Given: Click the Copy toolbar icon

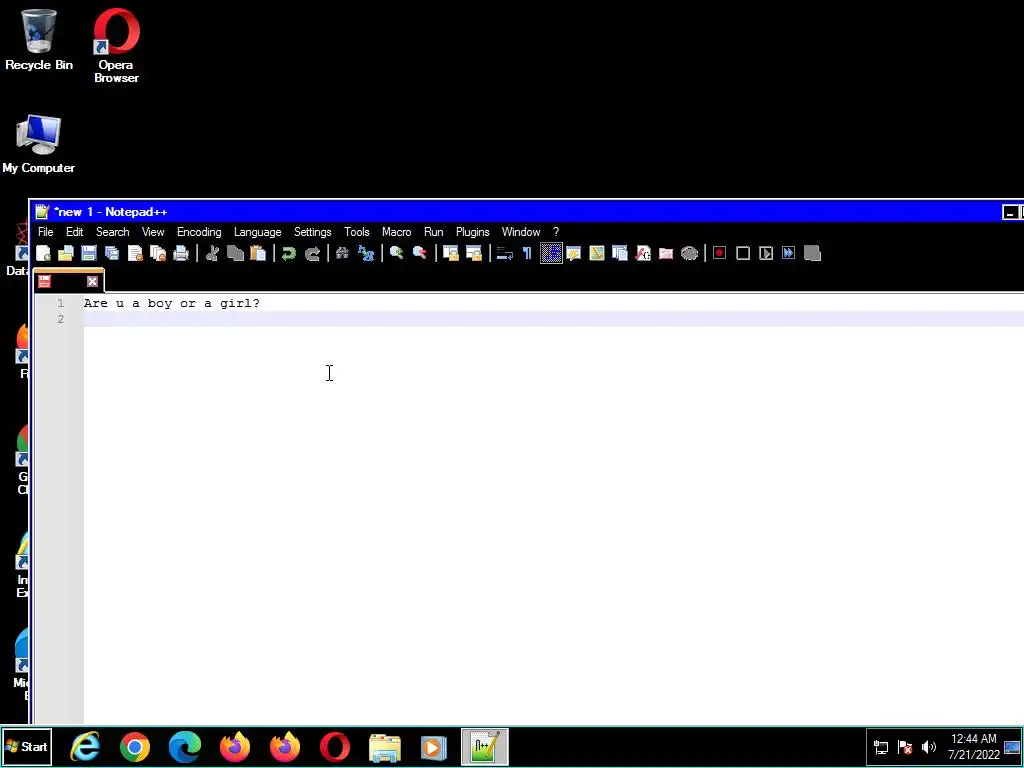Looking at the screenshot, I should [x=235, y=253].
